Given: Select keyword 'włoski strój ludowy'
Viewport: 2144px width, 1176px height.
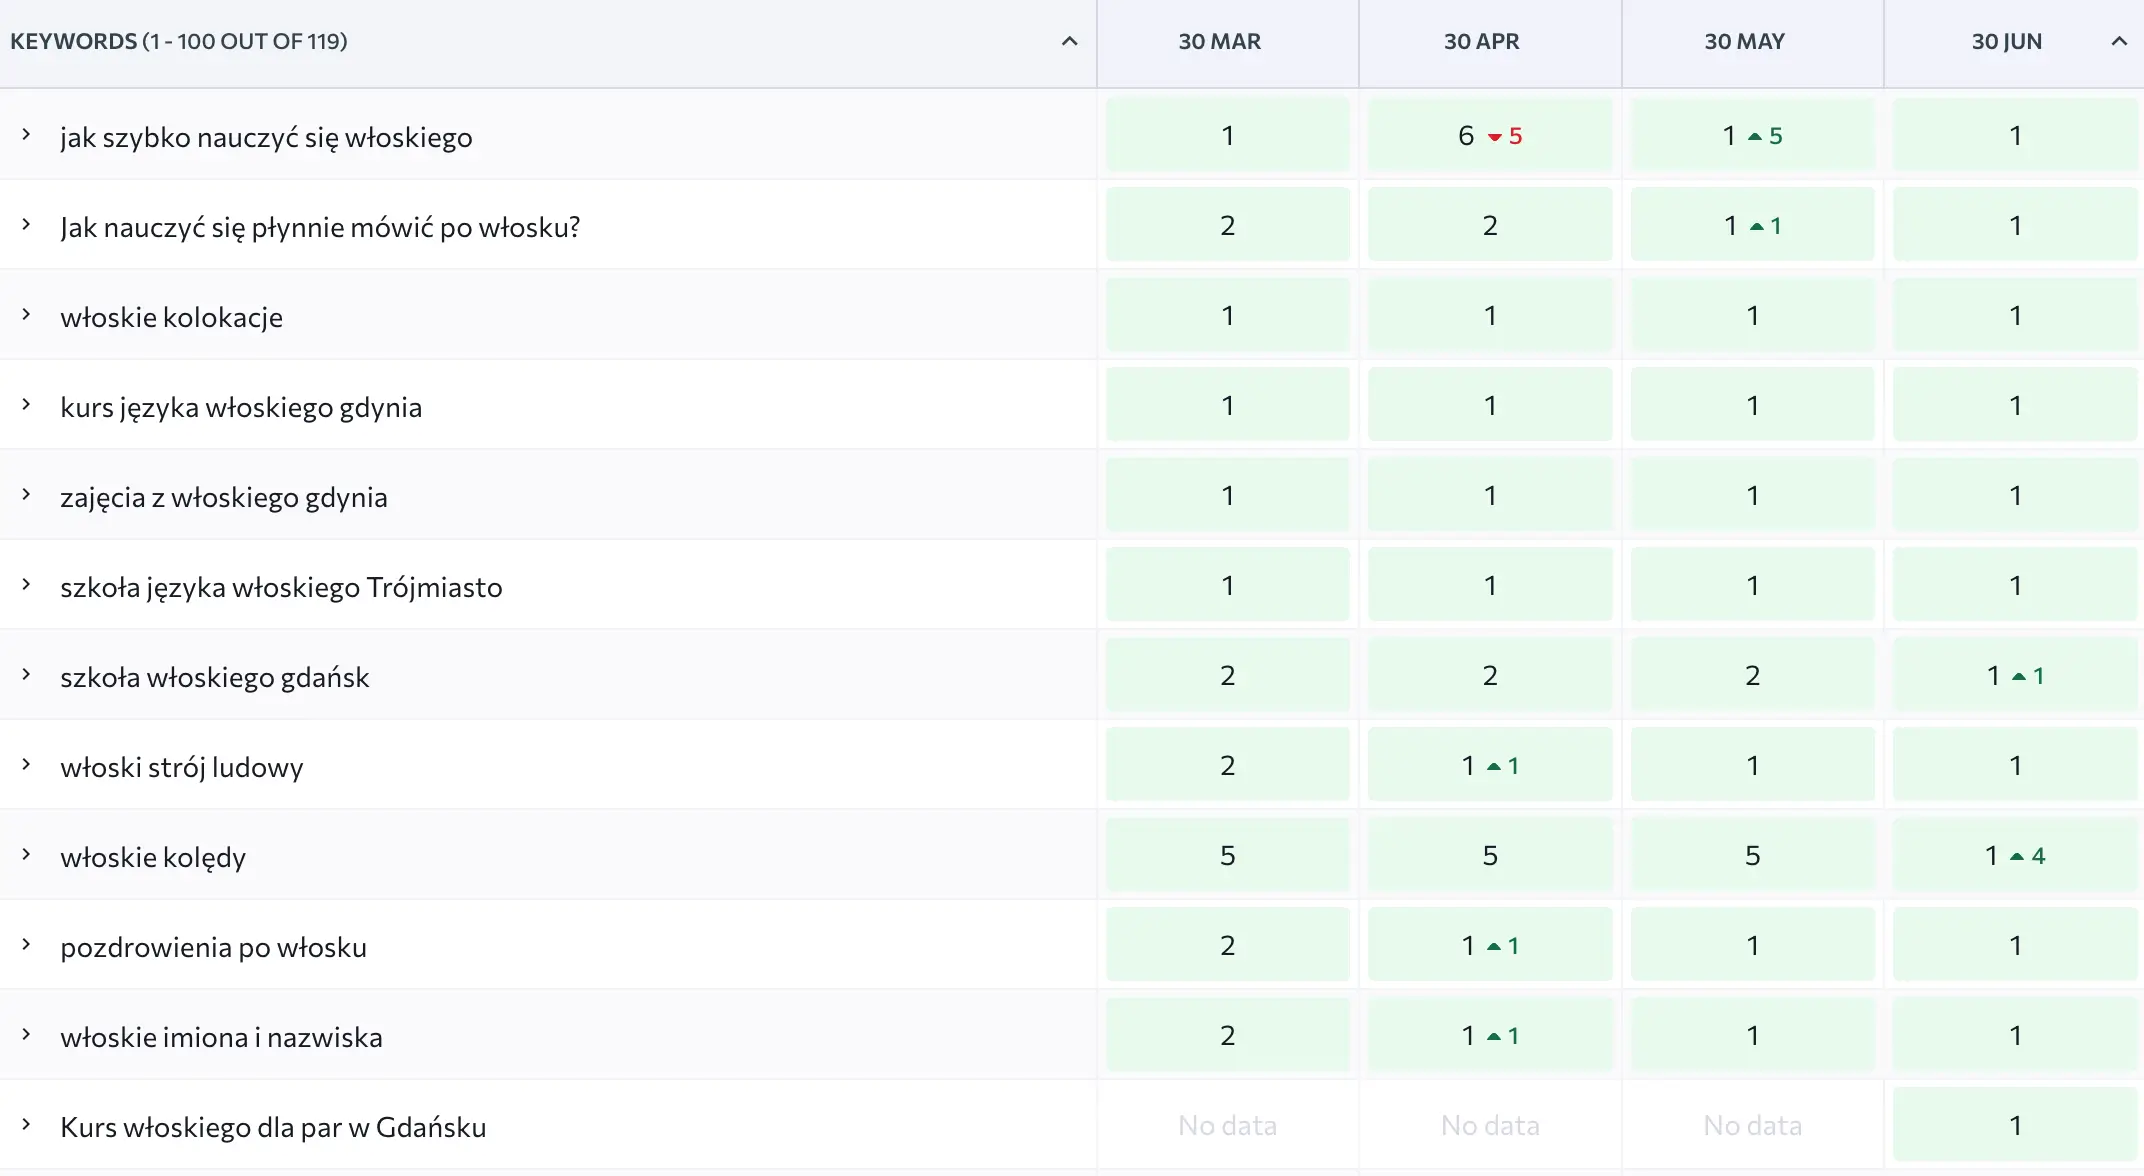Looking at the screenshot, I should coord(181,767).
